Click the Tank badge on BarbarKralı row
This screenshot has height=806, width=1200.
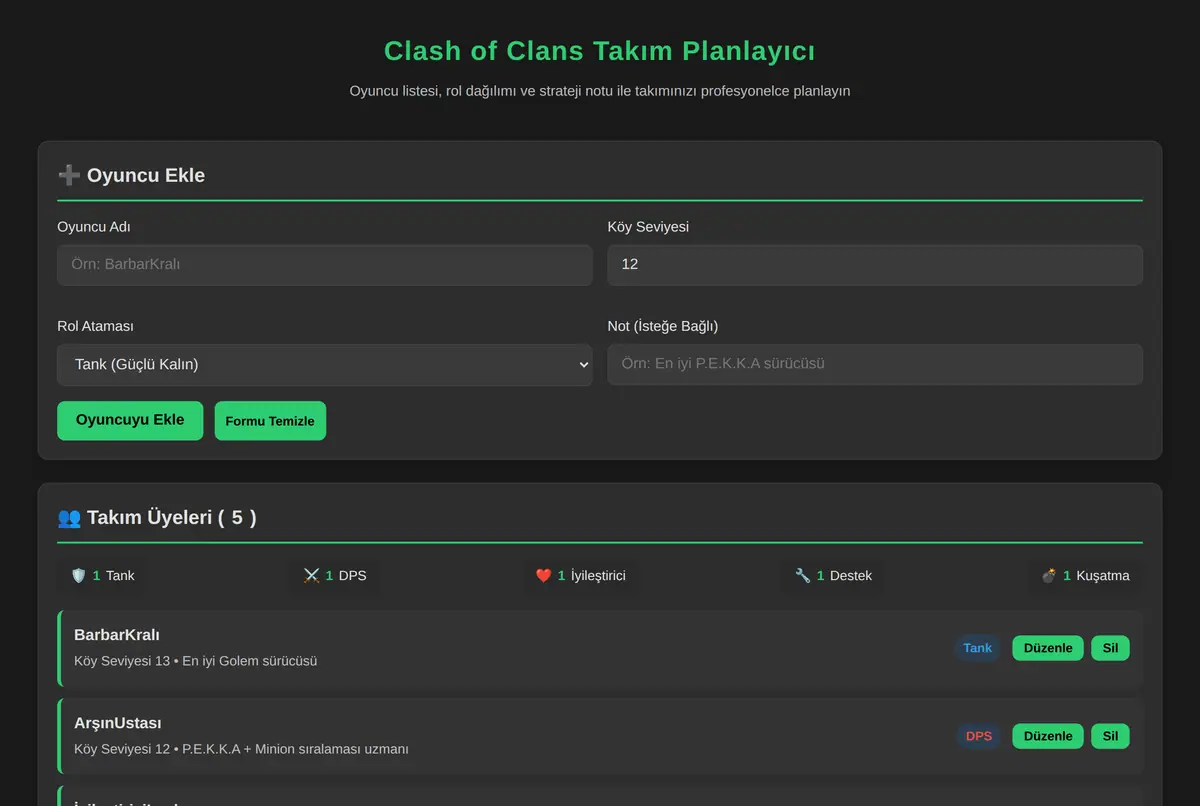click(978, 648)
